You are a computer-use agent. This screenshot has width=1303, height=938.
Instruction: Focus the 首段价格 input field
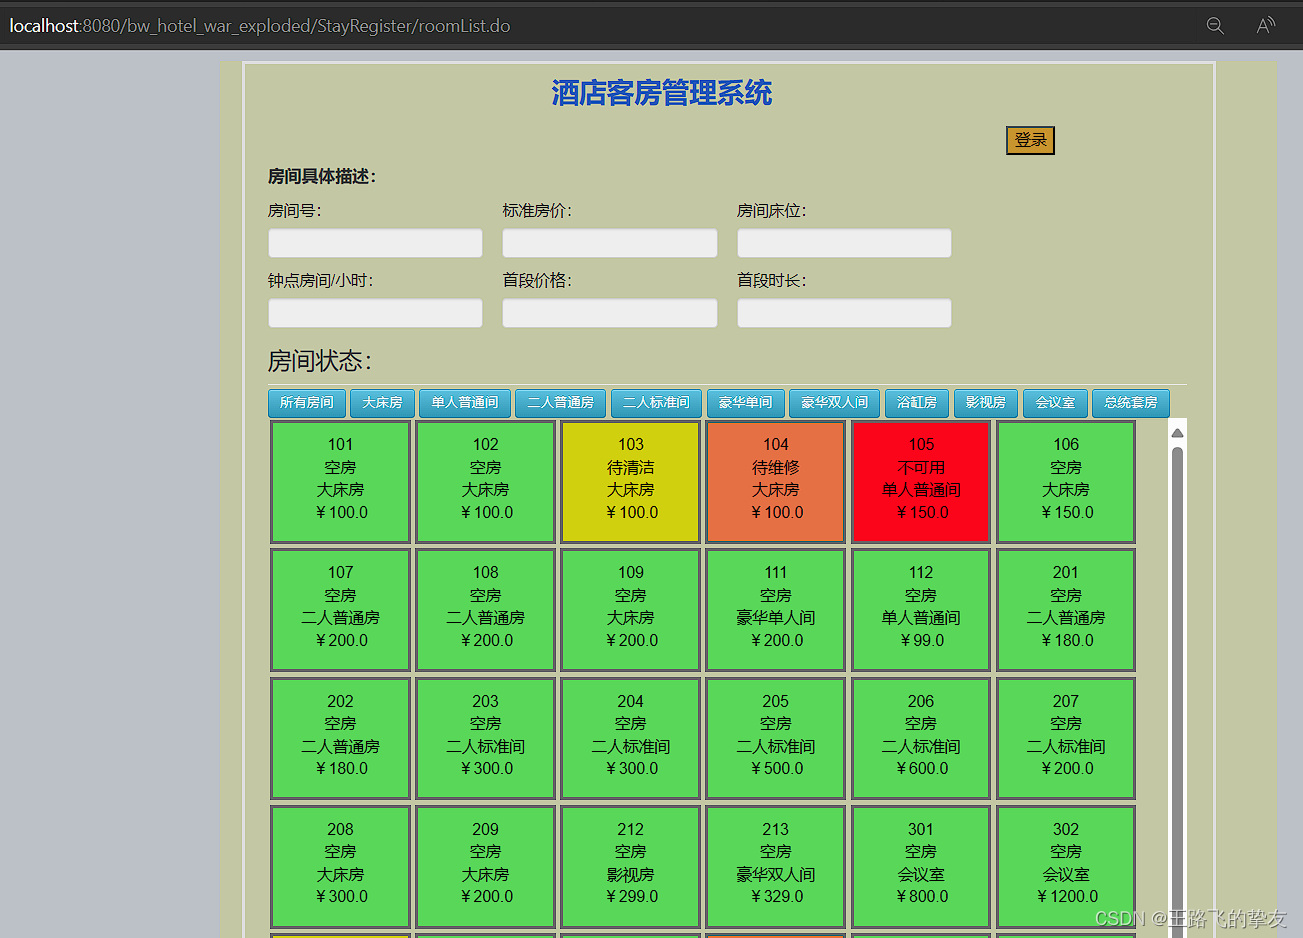pos(610,313)
